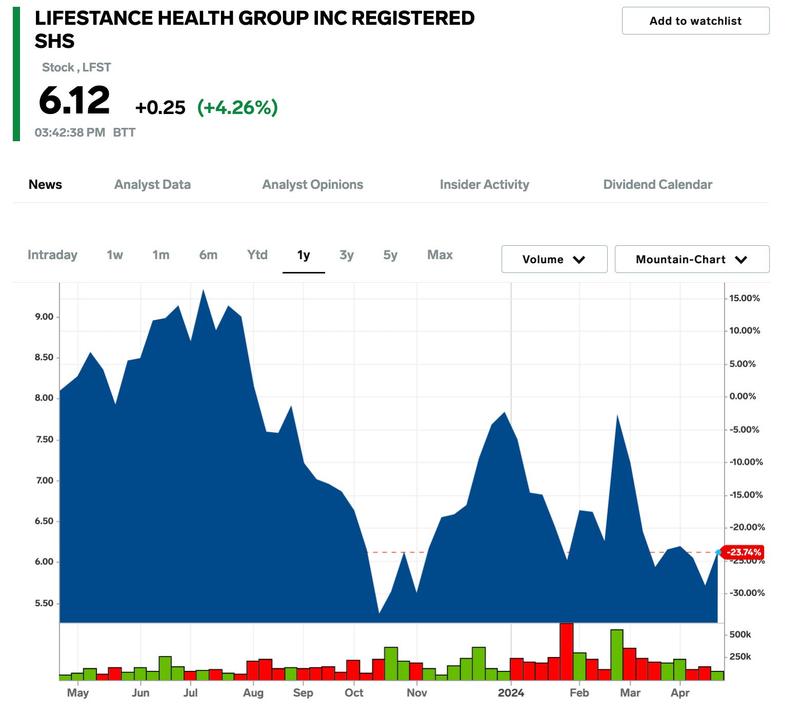
Task: Click the Aug axis label
Action: [253, 693]
